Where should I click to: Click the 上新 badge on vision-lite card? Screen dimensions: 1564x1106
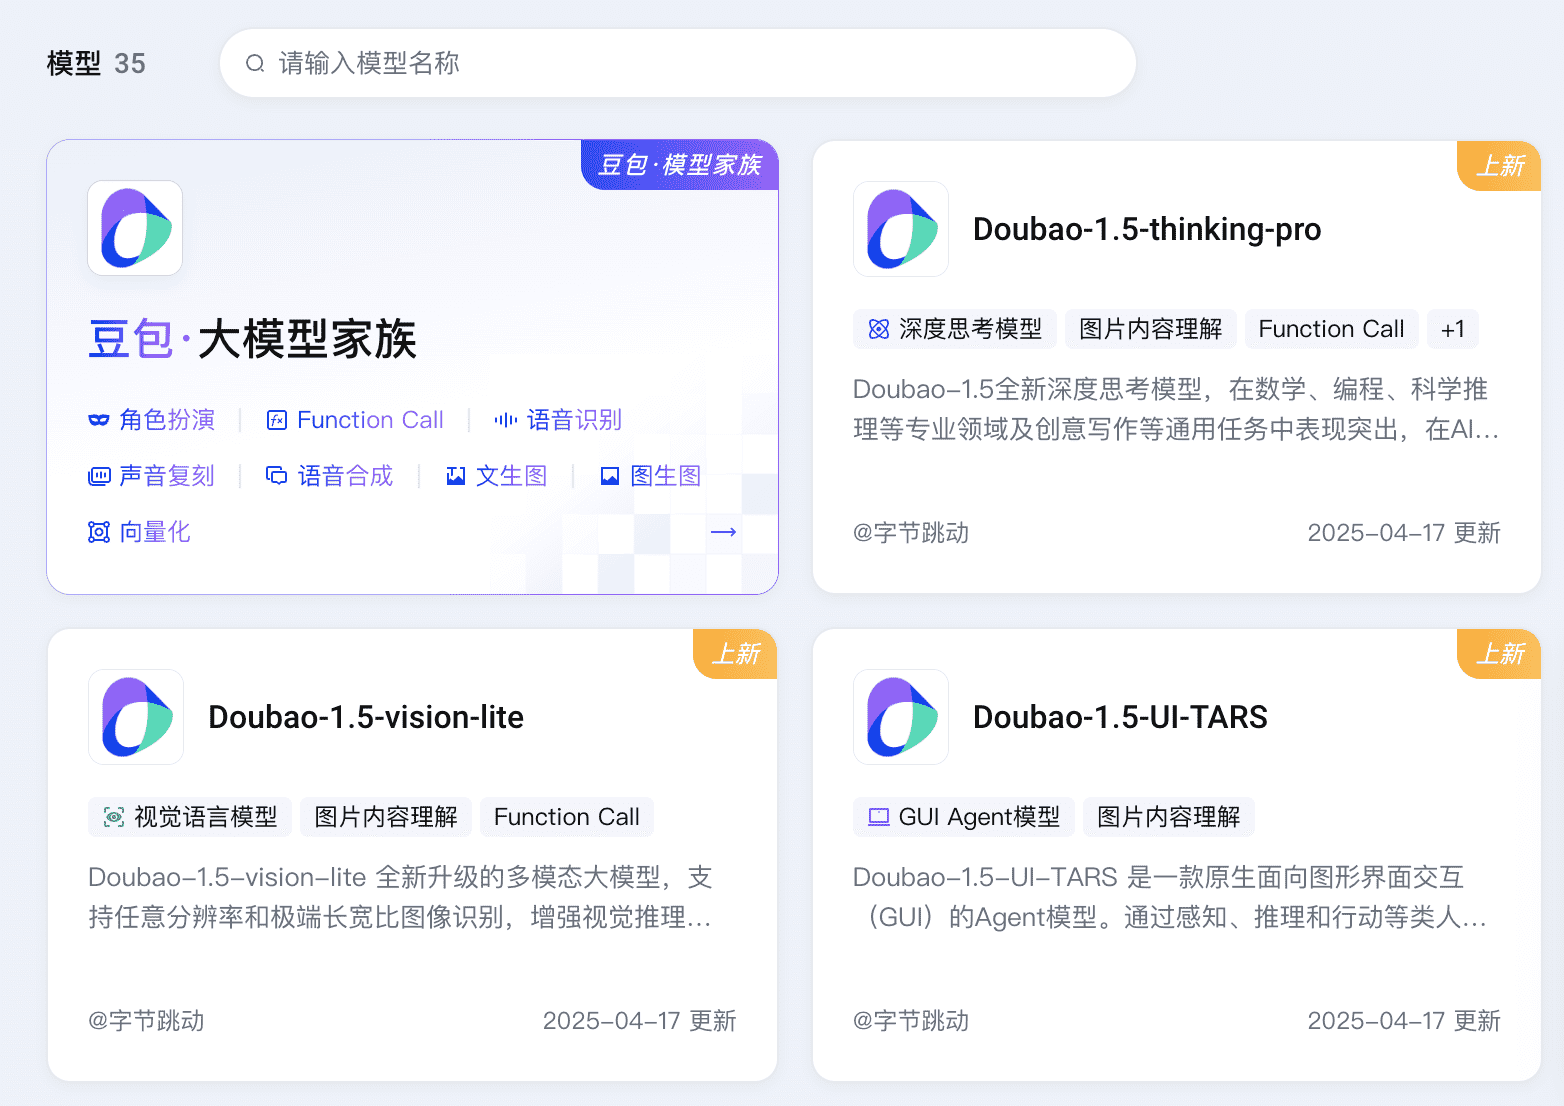(x=735, y=654)
